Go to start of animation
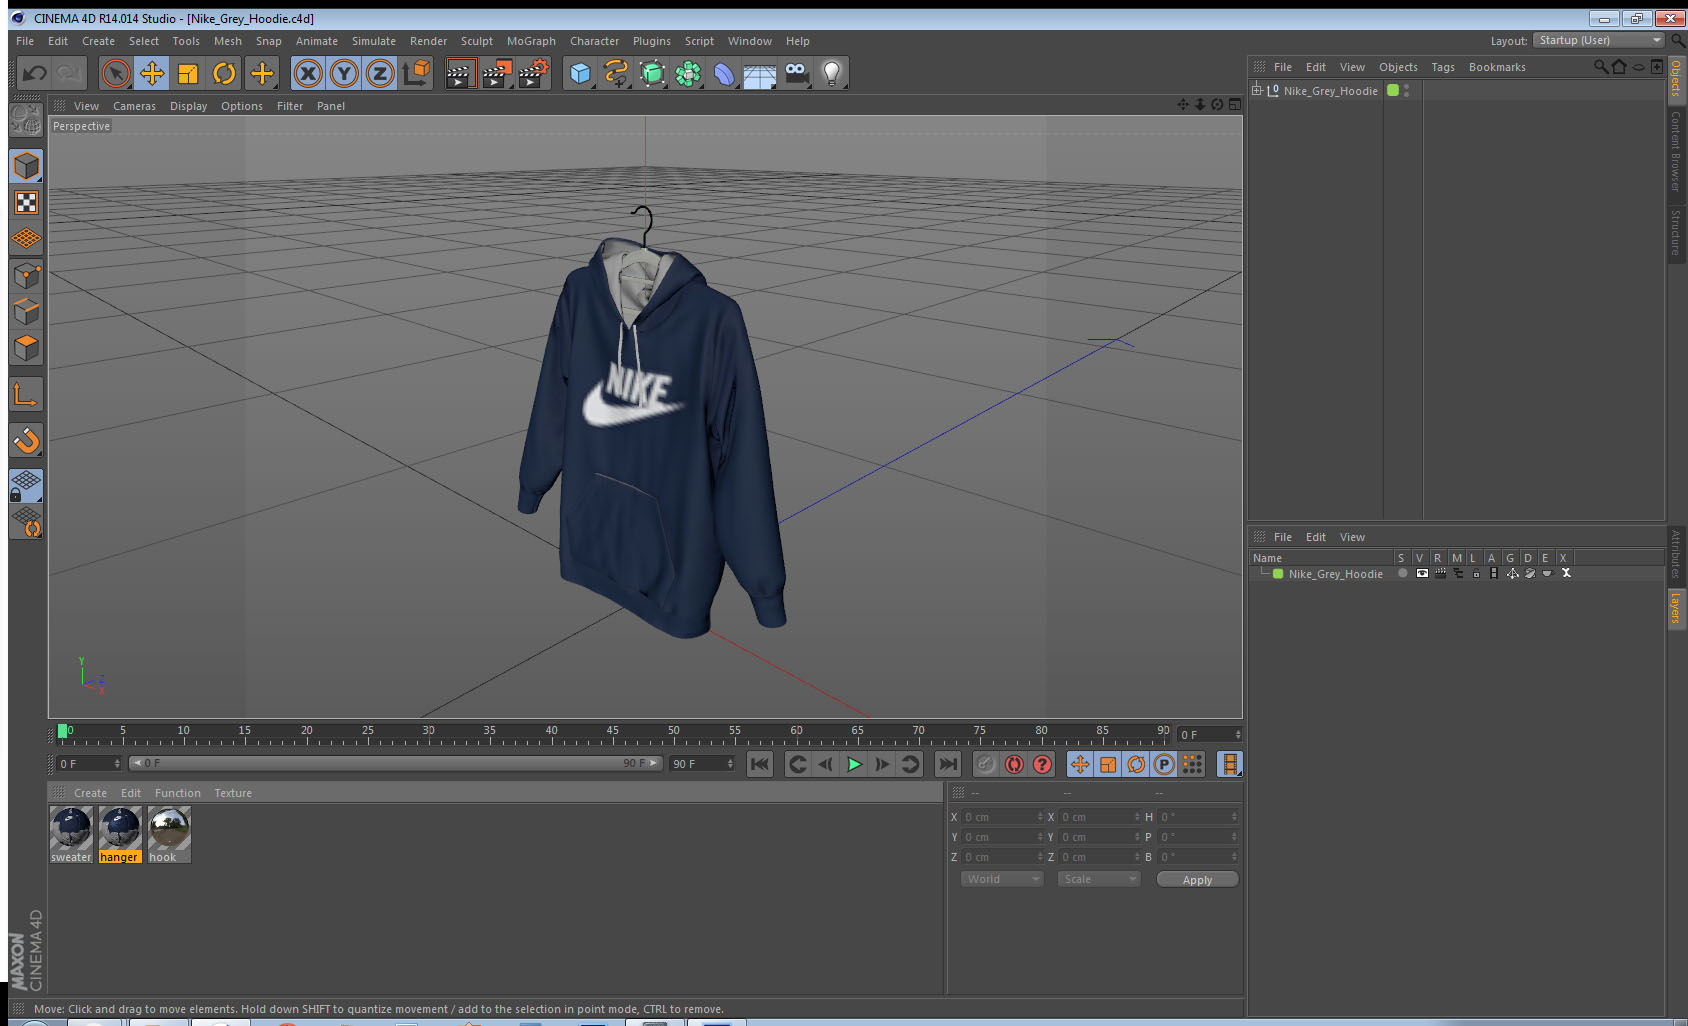Viewport: 1688px width, 1026px height. (760, 764)
